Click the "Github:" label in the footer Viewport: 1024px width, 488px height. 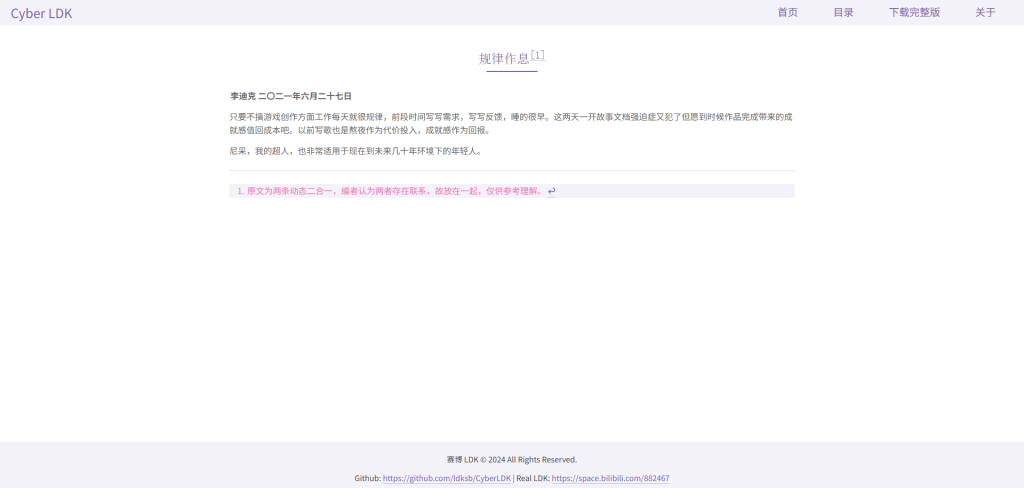(367, 479)
